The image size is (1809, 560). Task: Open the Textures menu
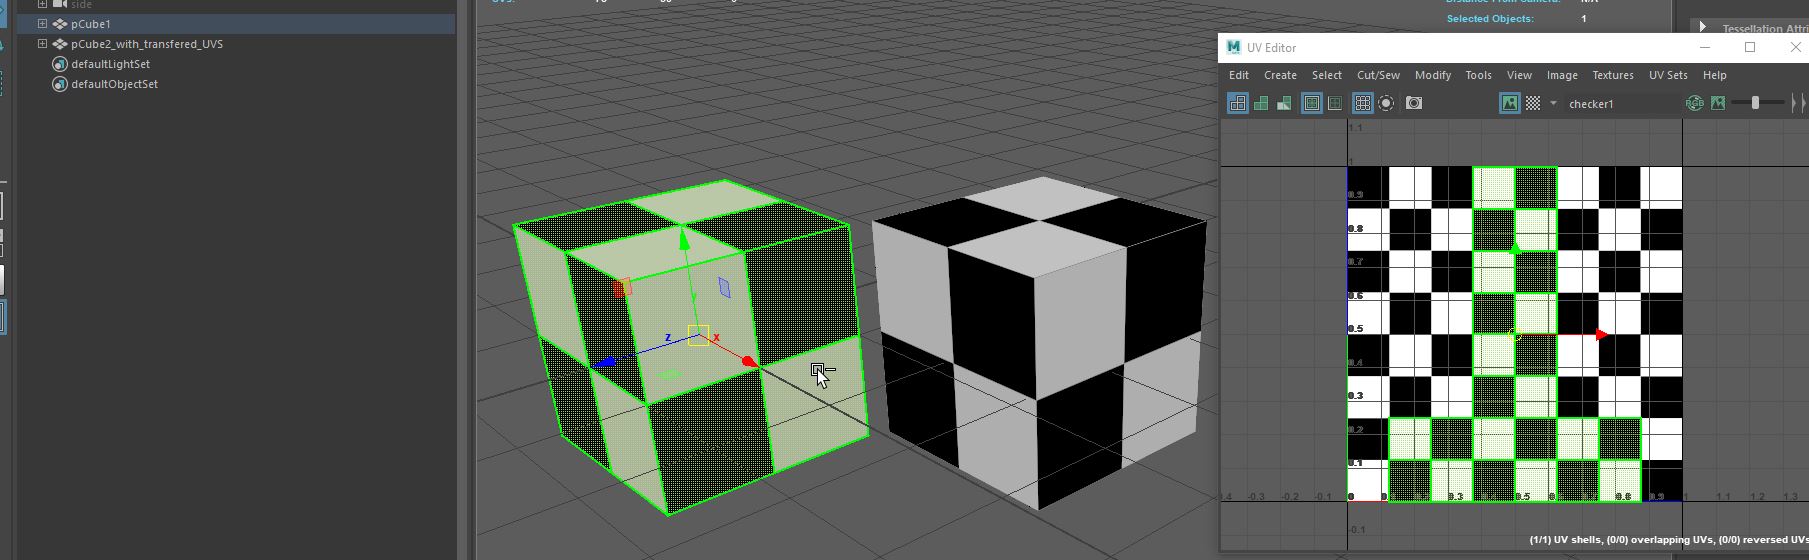[x=1613, y=75]
